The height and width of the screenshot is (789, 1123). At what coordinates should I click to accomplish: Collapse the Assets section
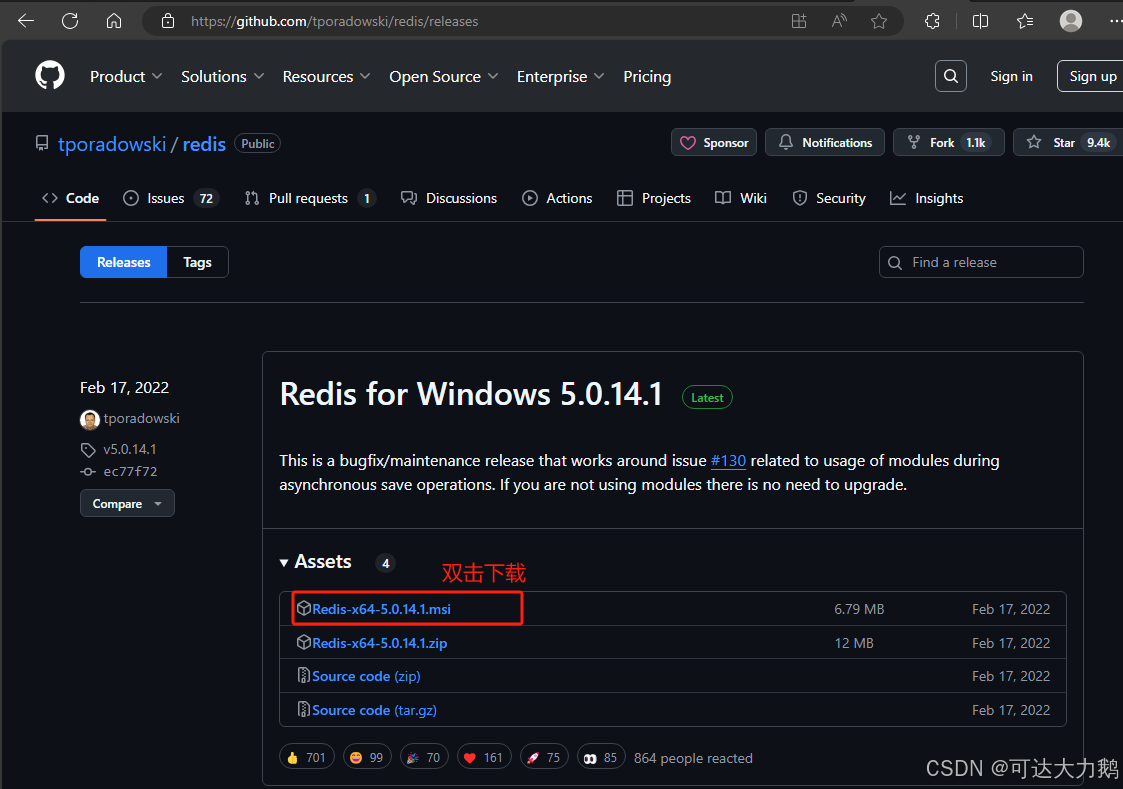(x=285, y=562)
